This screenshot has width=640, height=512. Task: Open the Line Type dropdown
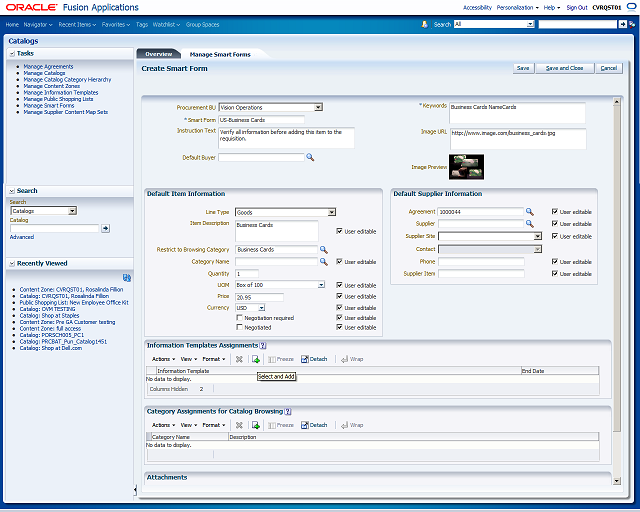tap(332, 212)
